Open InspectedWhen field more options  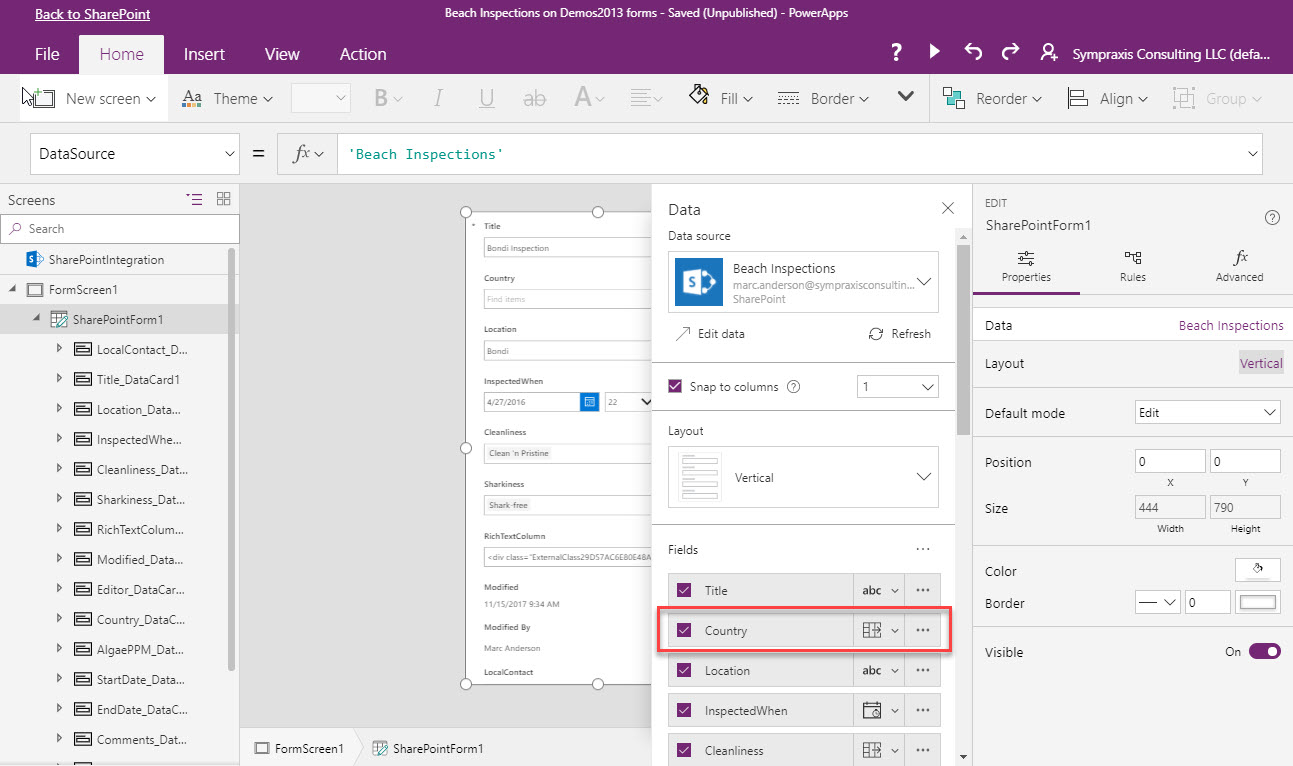tap(923, 711)
